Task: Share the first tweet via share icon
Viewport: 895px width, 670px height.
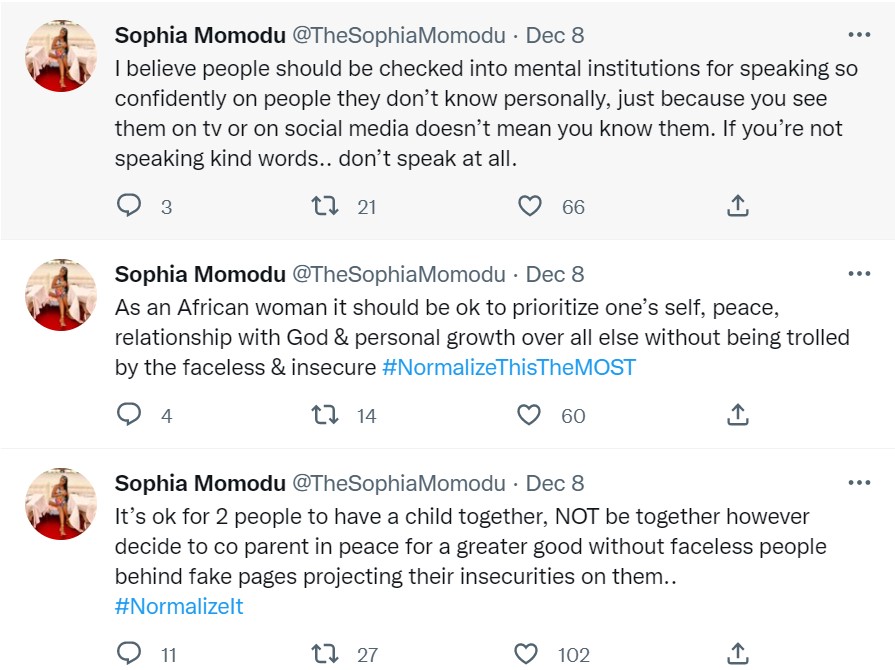Action: tap(737, 206)
